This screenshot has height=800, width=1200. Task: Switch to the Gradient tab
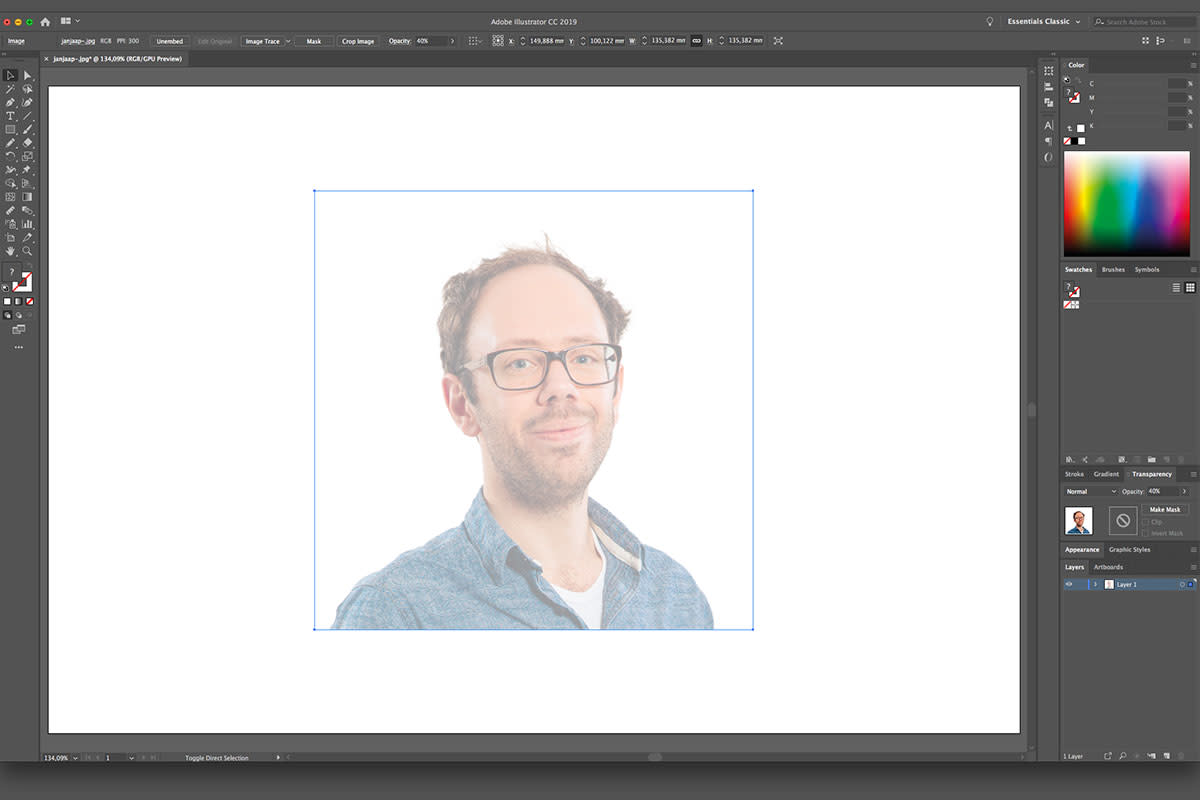point(1106,474)
